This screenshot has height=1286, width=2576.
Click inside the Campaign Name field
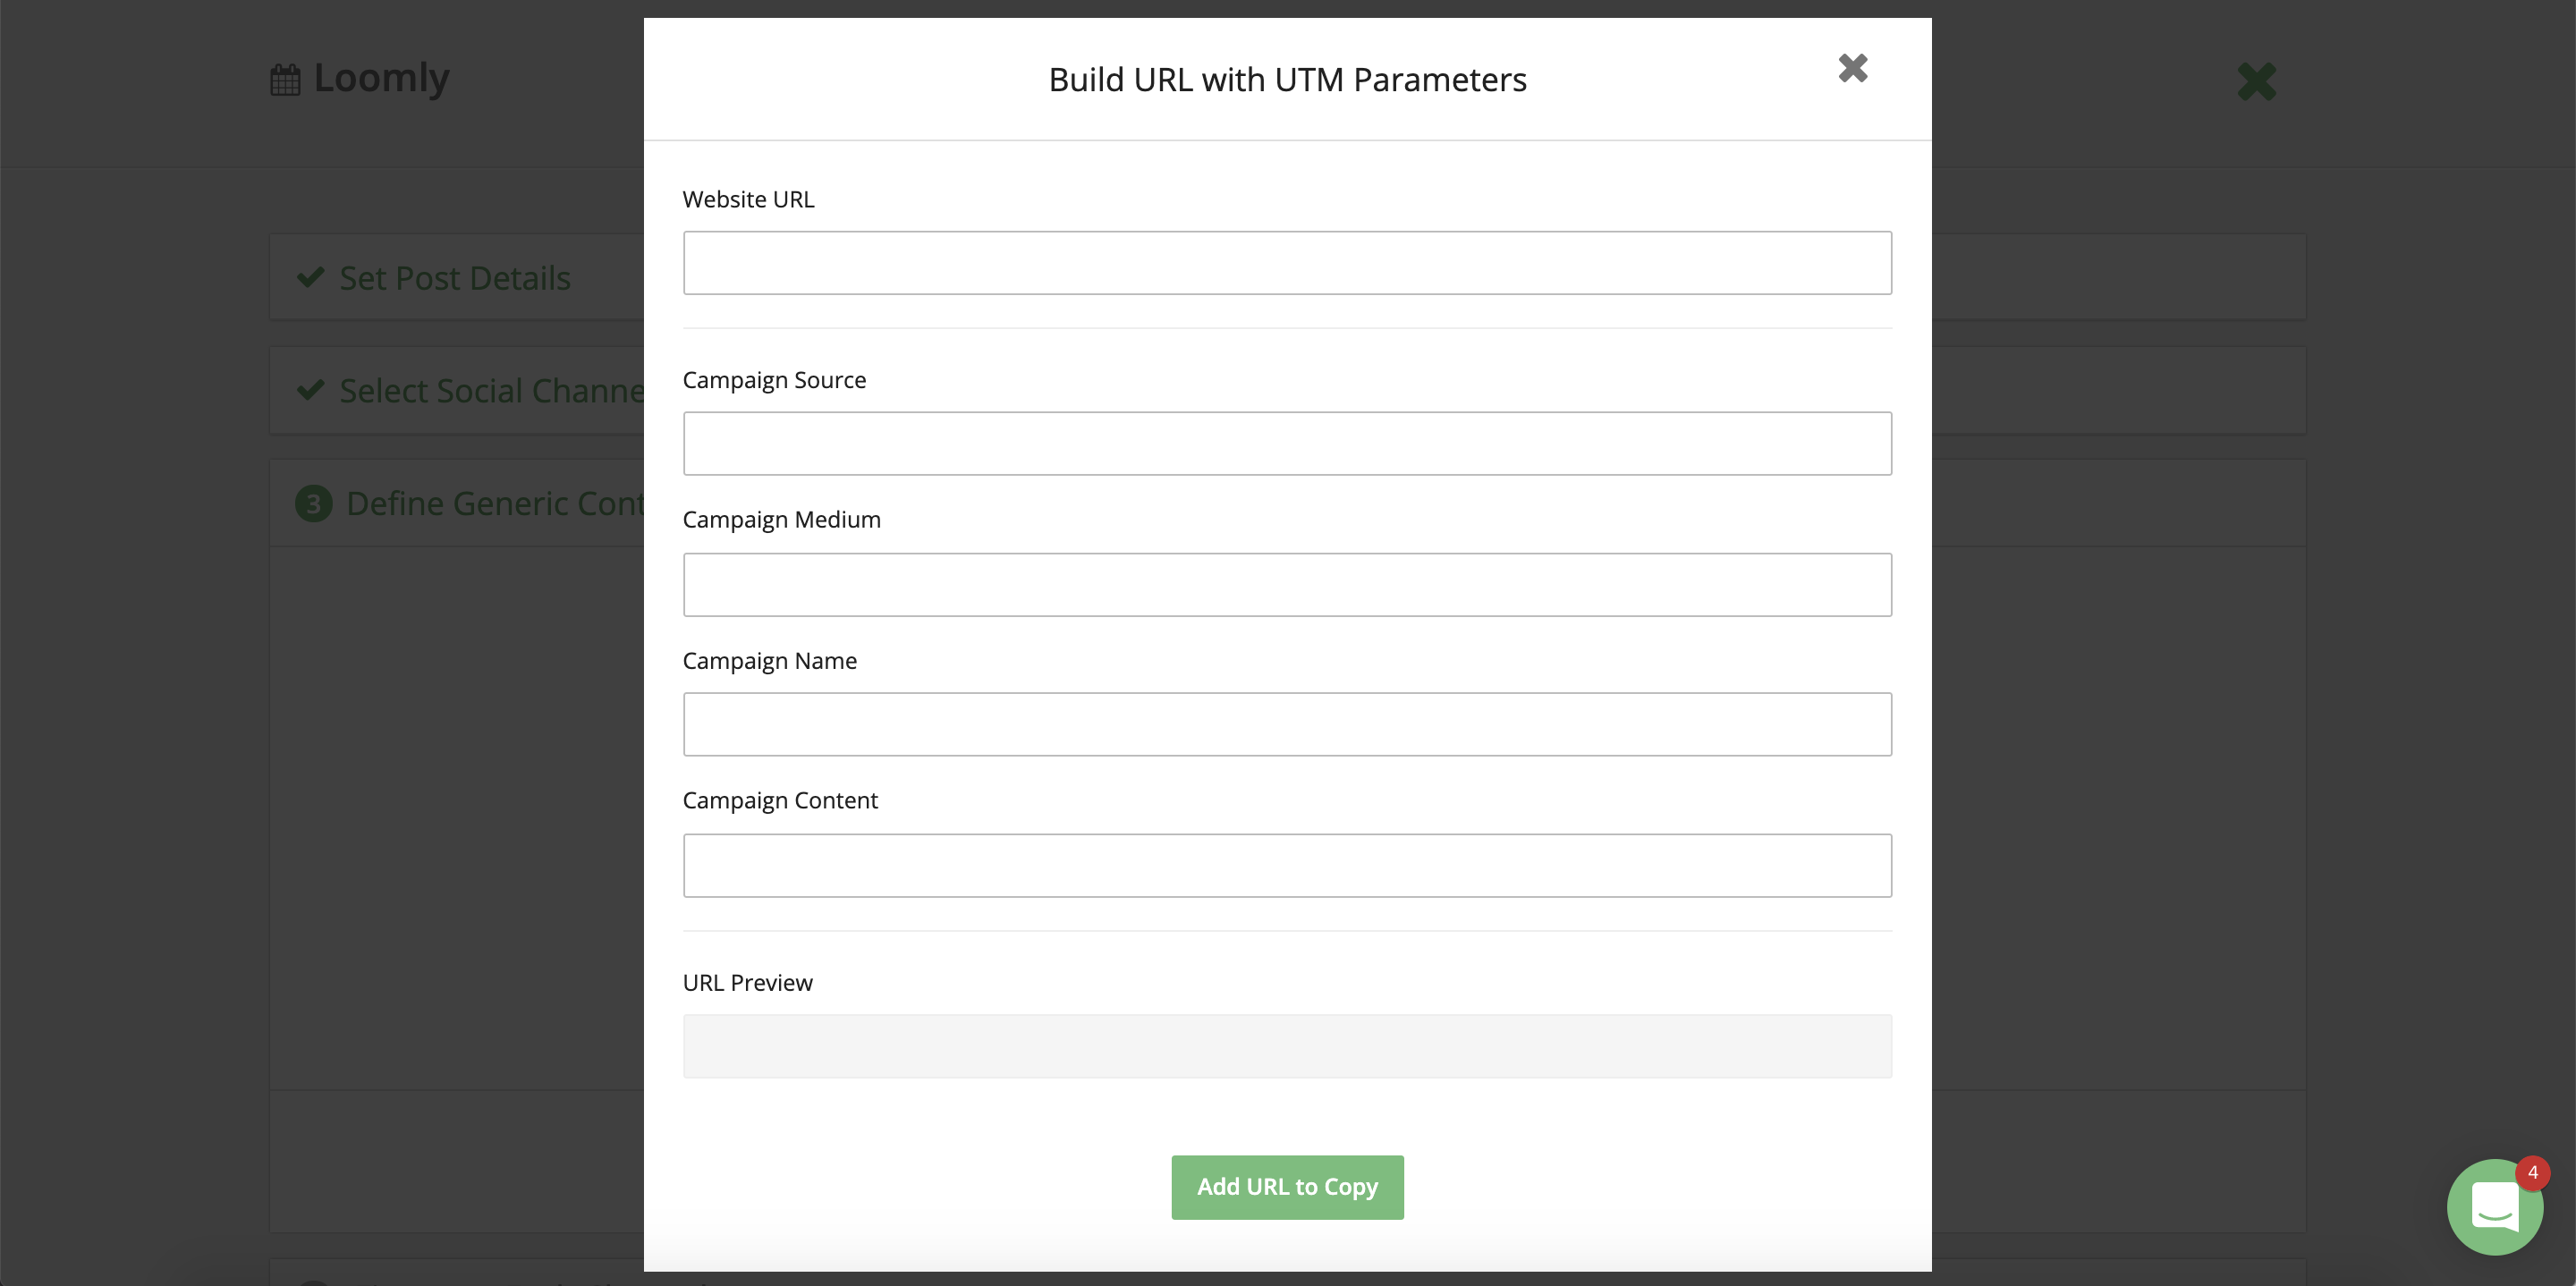click(x=1287, y=724)
